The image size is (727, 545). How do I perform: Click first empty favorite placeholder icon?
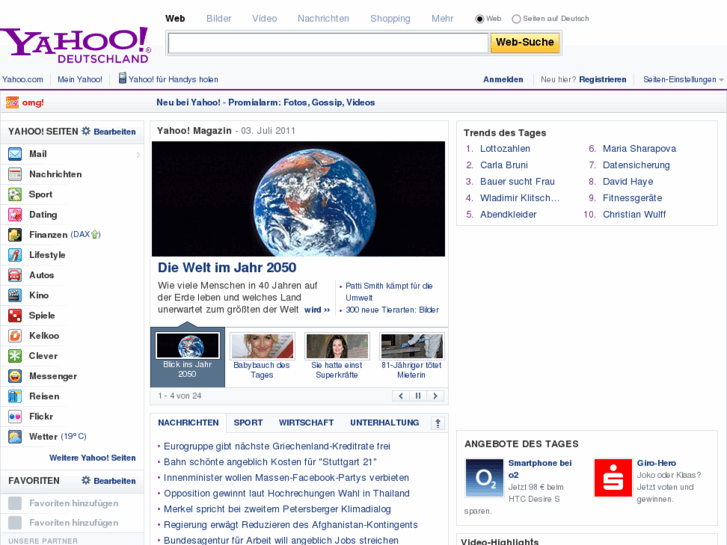pyautogui.click(x=15, y=503)
